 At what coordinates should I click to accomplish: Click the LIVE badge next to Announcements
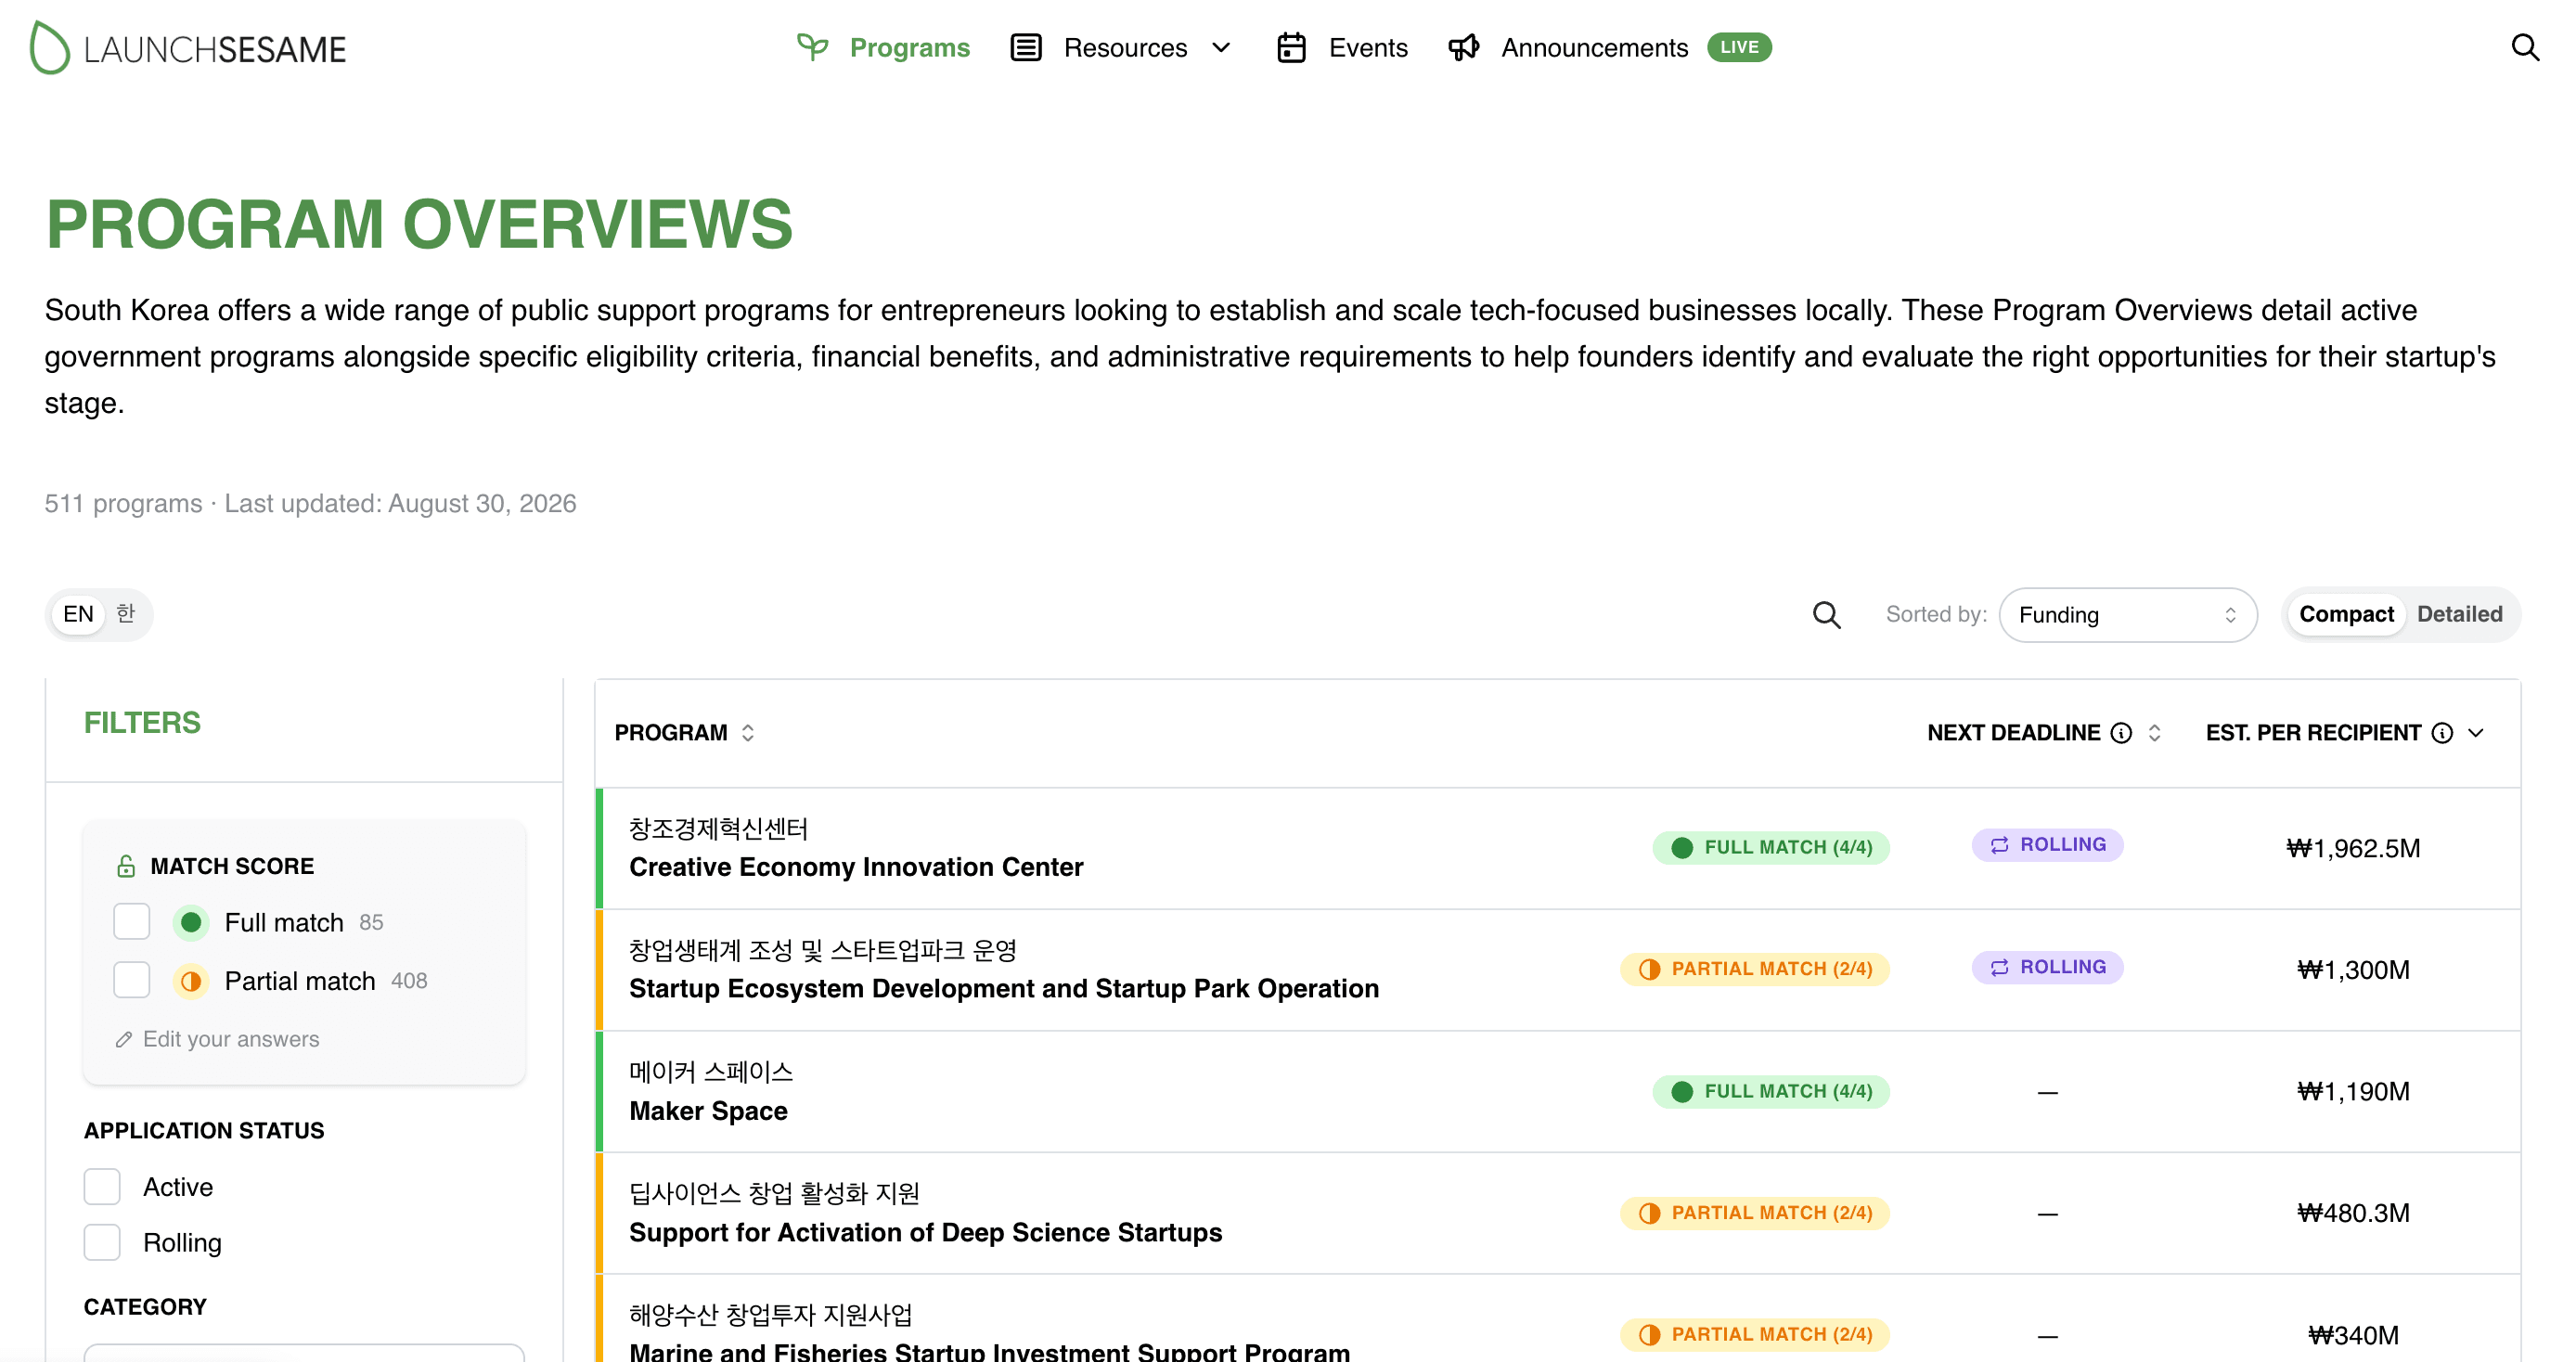(1738, 47)
